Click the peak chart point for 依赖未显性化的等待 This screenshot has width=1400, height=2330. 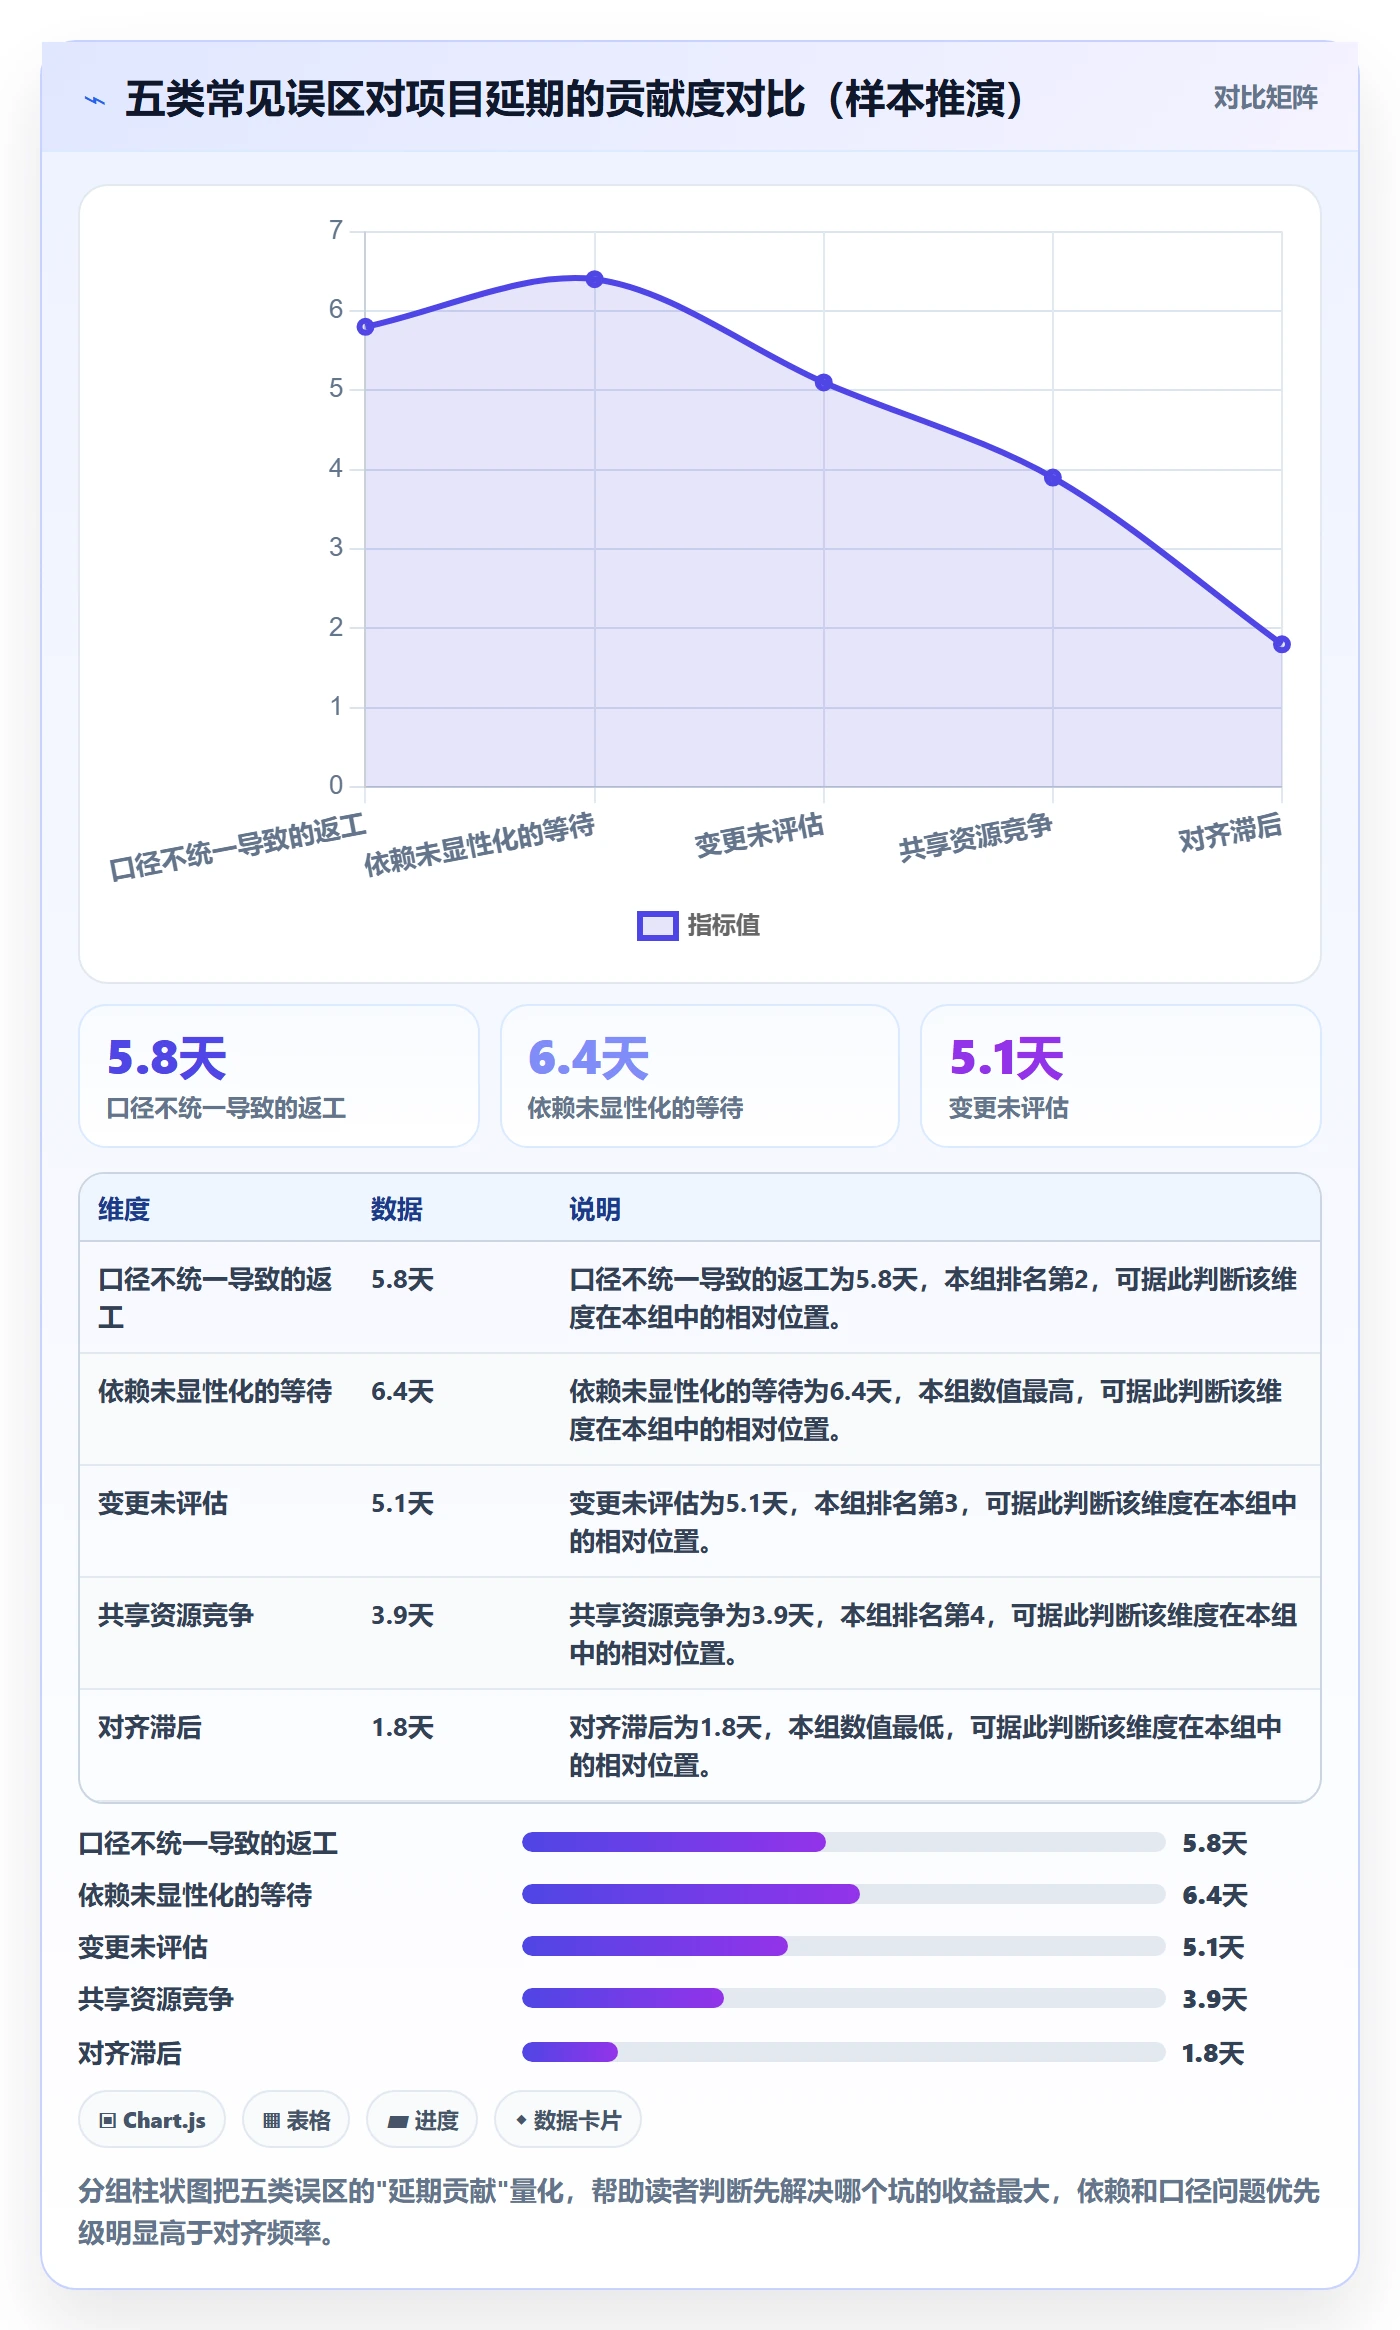(x=595, y=279)
